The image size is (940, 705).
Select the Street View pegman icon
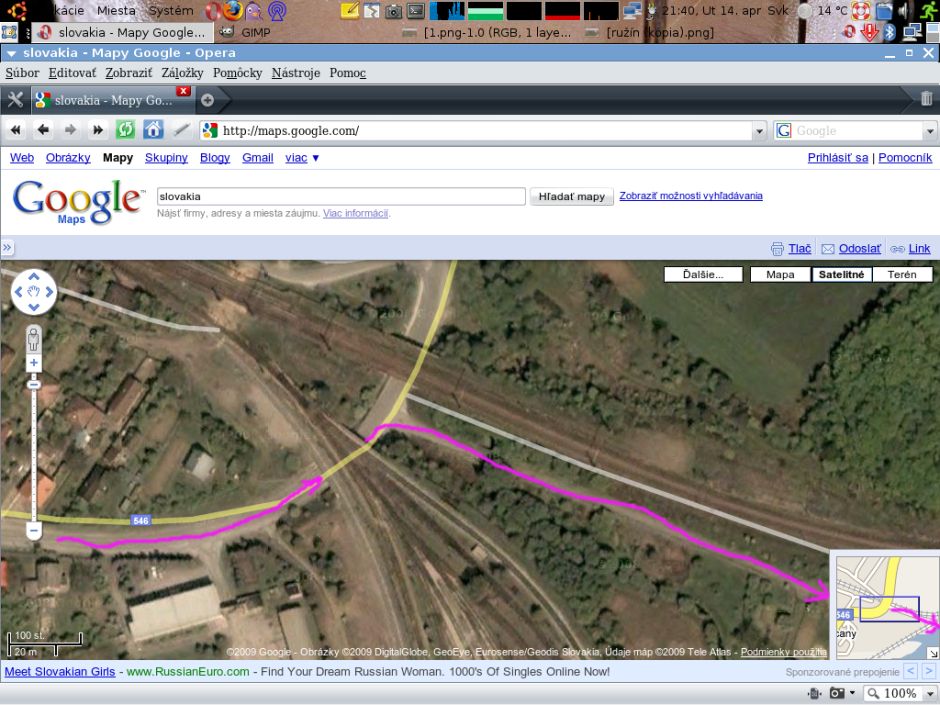coord(34,337)
